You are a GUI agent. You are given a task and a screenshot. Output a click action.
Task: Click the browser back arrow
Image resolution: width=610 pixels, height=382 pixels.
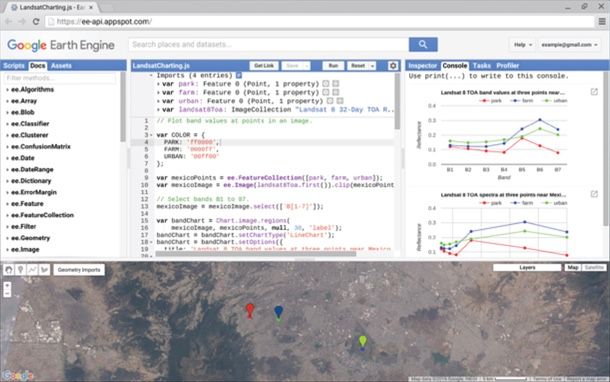[9, 21]
